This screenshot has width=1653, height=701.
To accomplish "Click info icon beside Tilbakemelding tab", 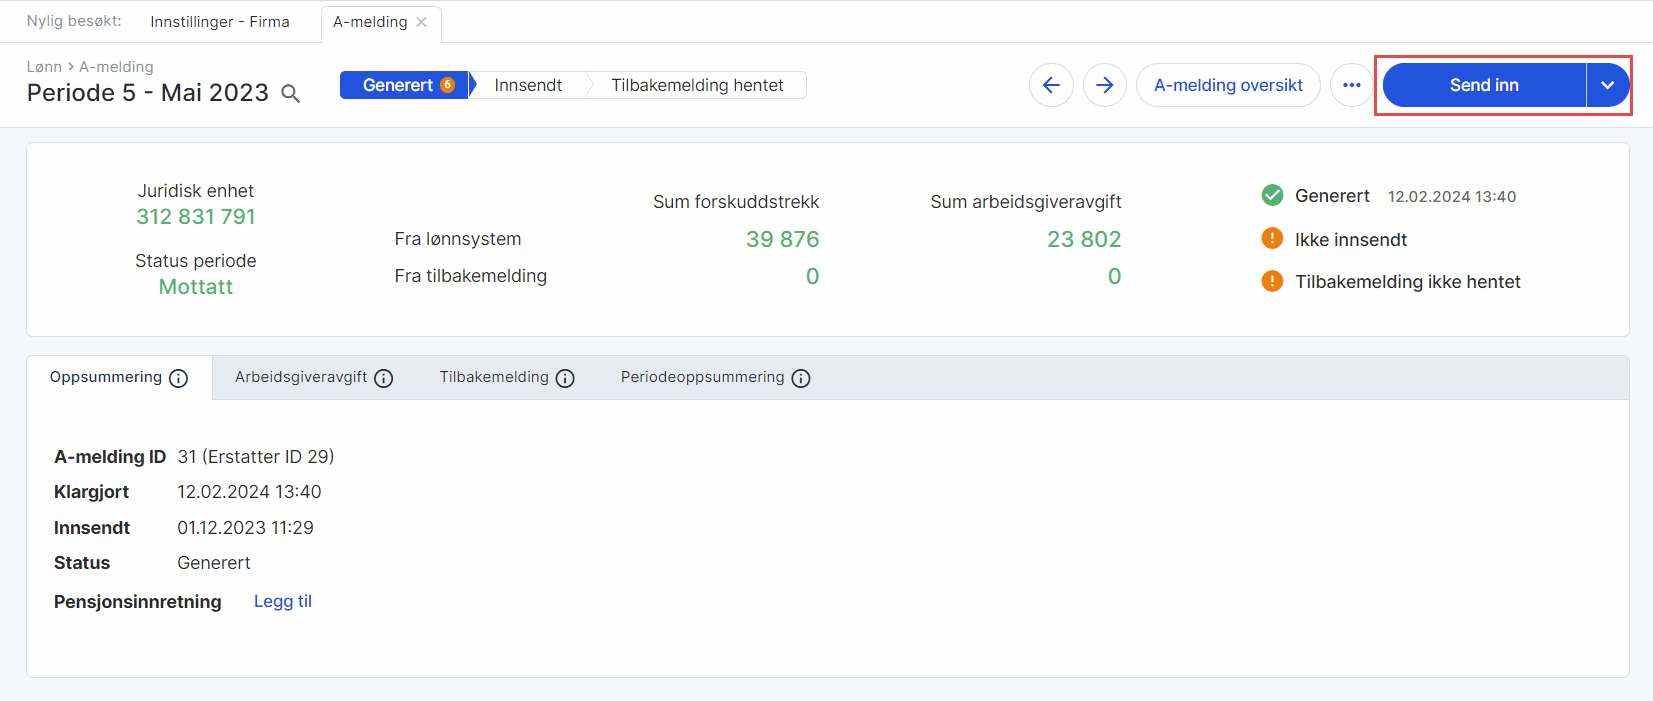I will point(565,378).
